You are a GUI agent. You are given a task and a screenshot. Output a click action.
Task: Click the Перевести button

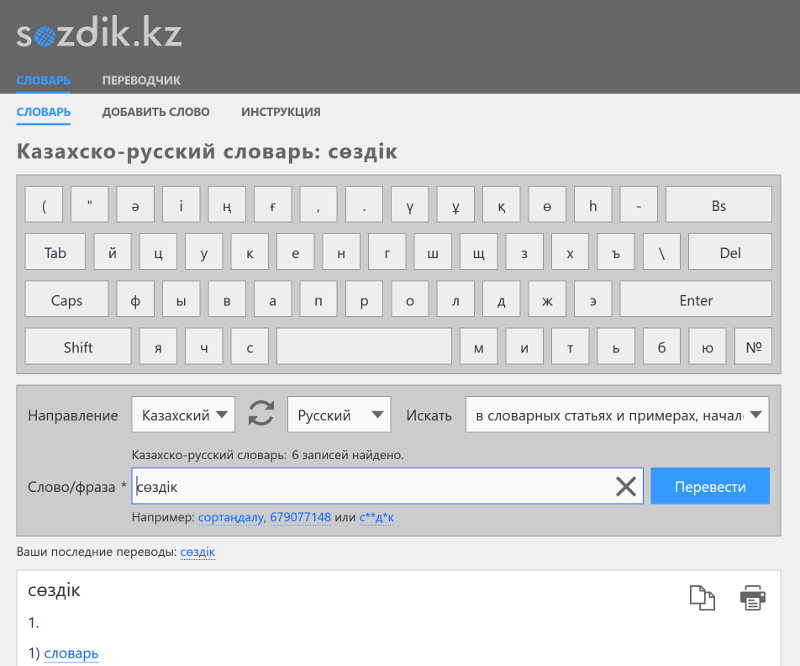click(710, 485)
